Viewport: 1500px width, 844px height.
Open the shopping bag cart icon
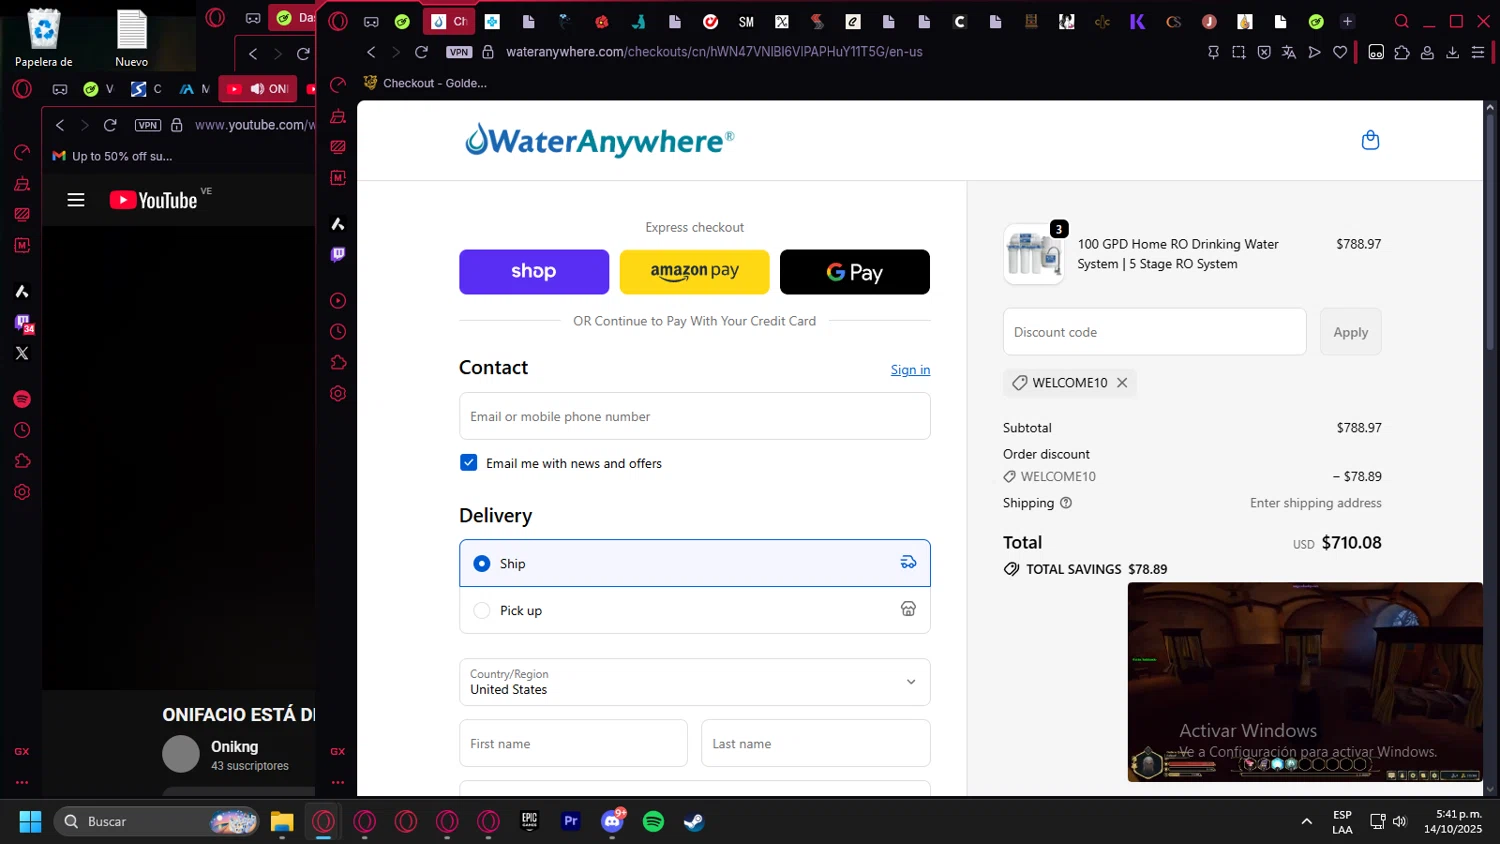1370,140
